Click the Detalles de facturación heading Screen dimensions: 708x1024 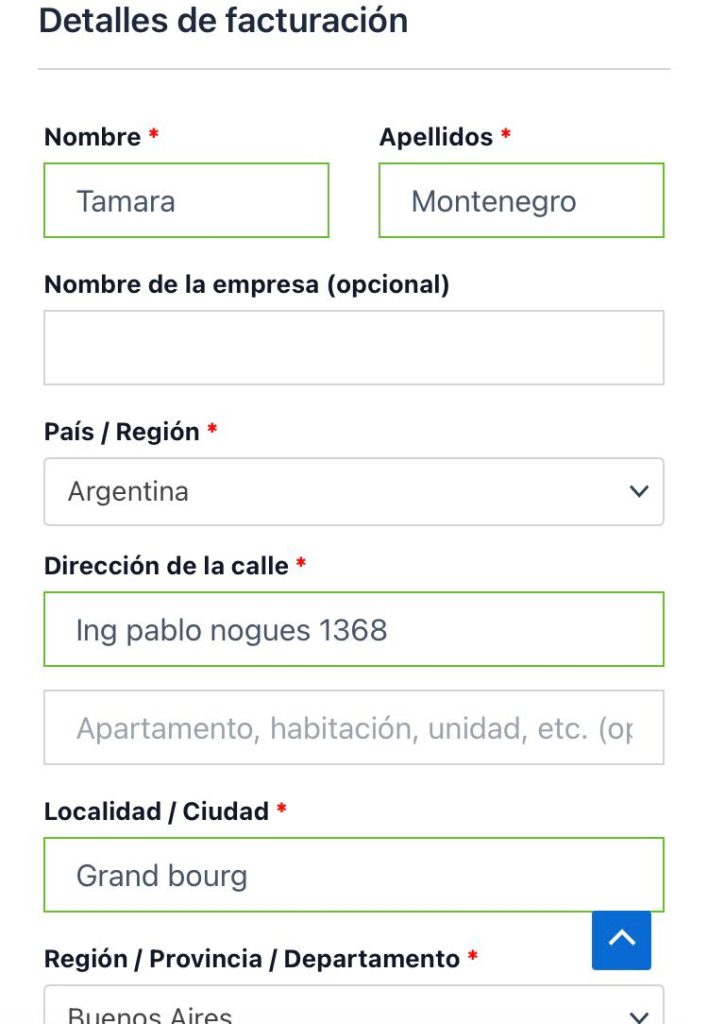[223, 21]
